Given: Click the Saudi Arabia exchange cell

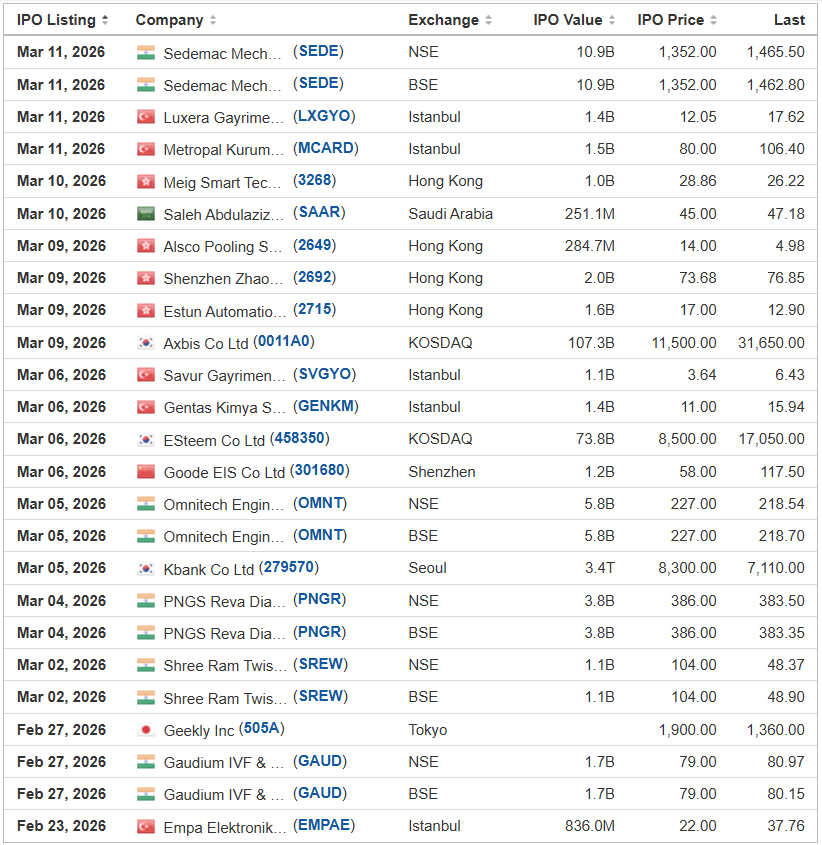Looking at the screenshot, I should [x=451, y=214].
